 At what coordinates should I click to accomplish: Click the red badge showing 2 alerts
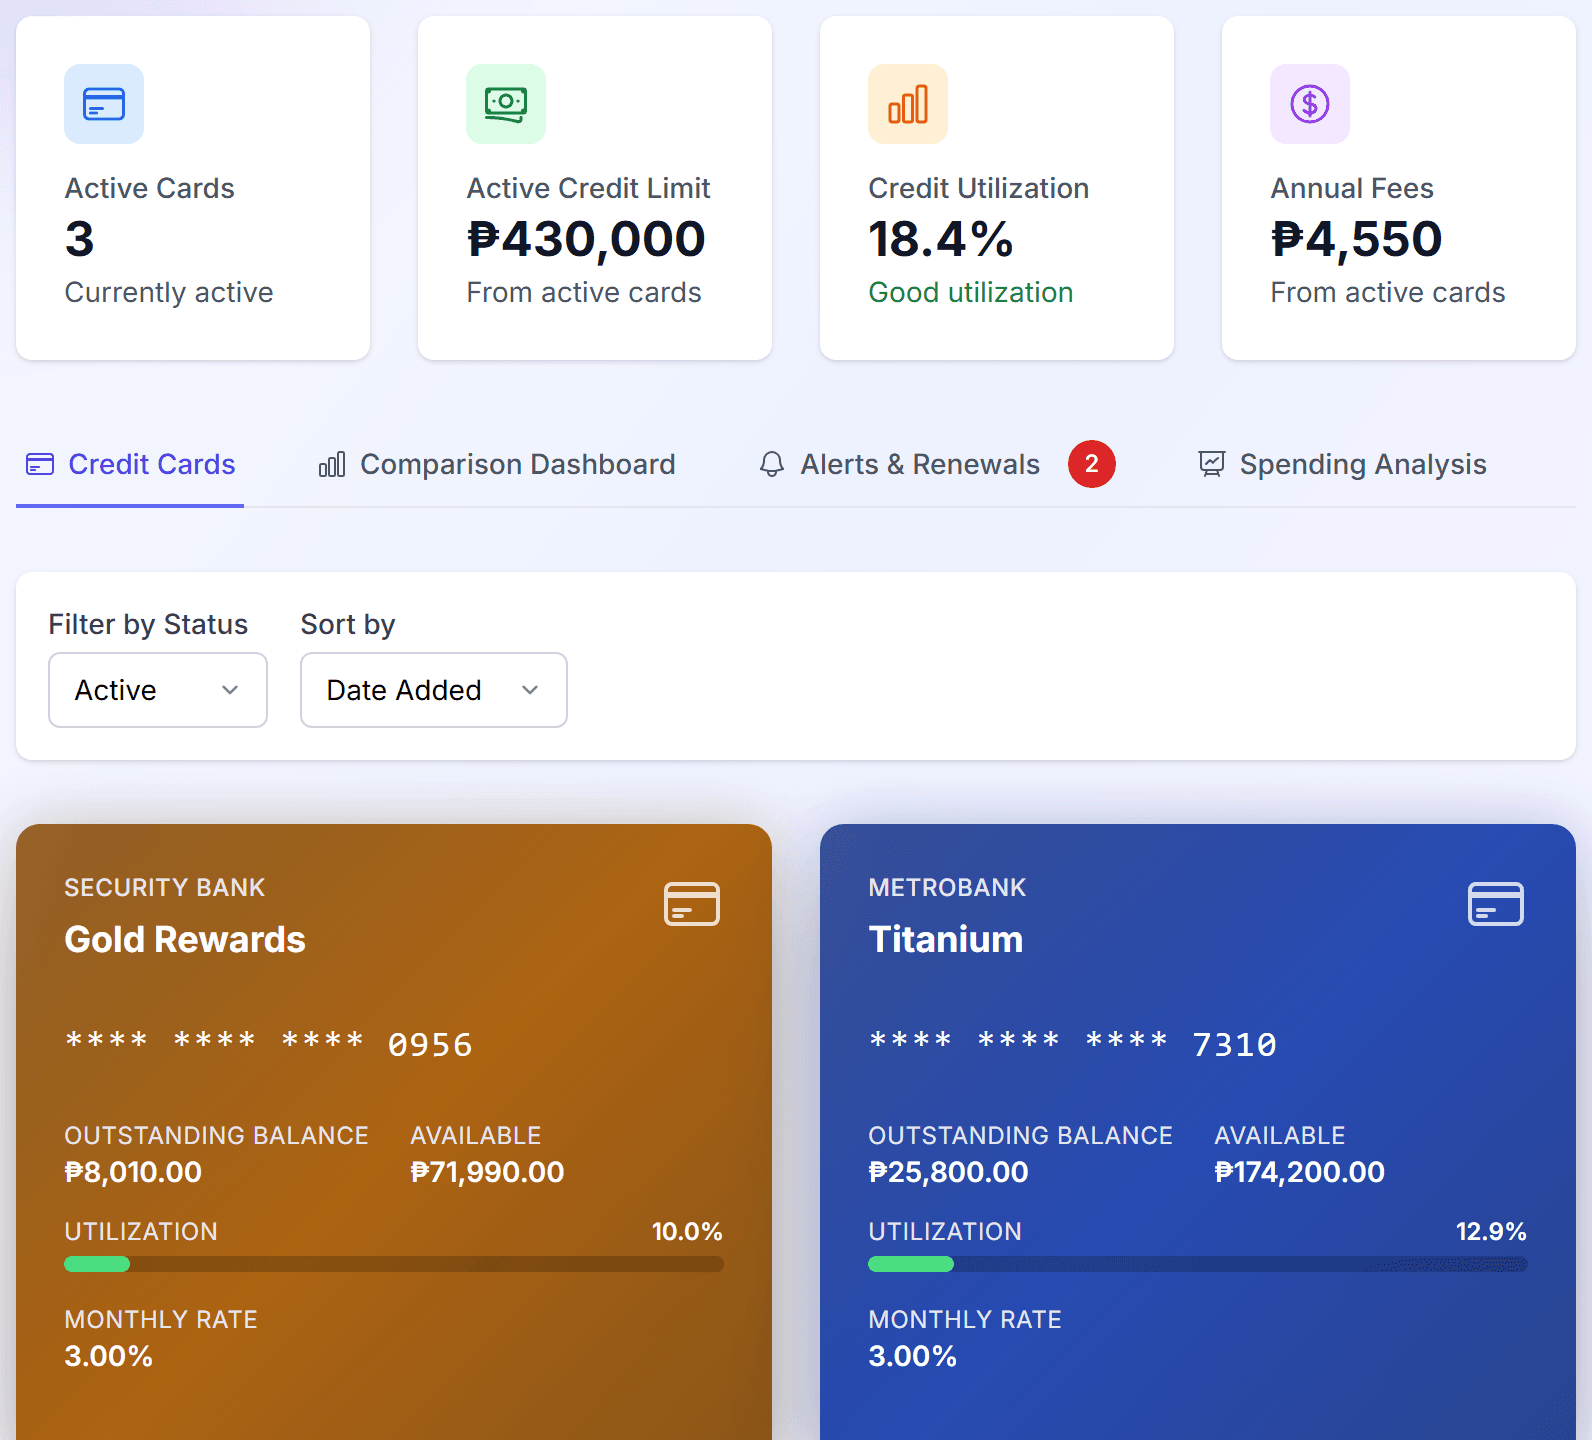(x=1092, y=464)
